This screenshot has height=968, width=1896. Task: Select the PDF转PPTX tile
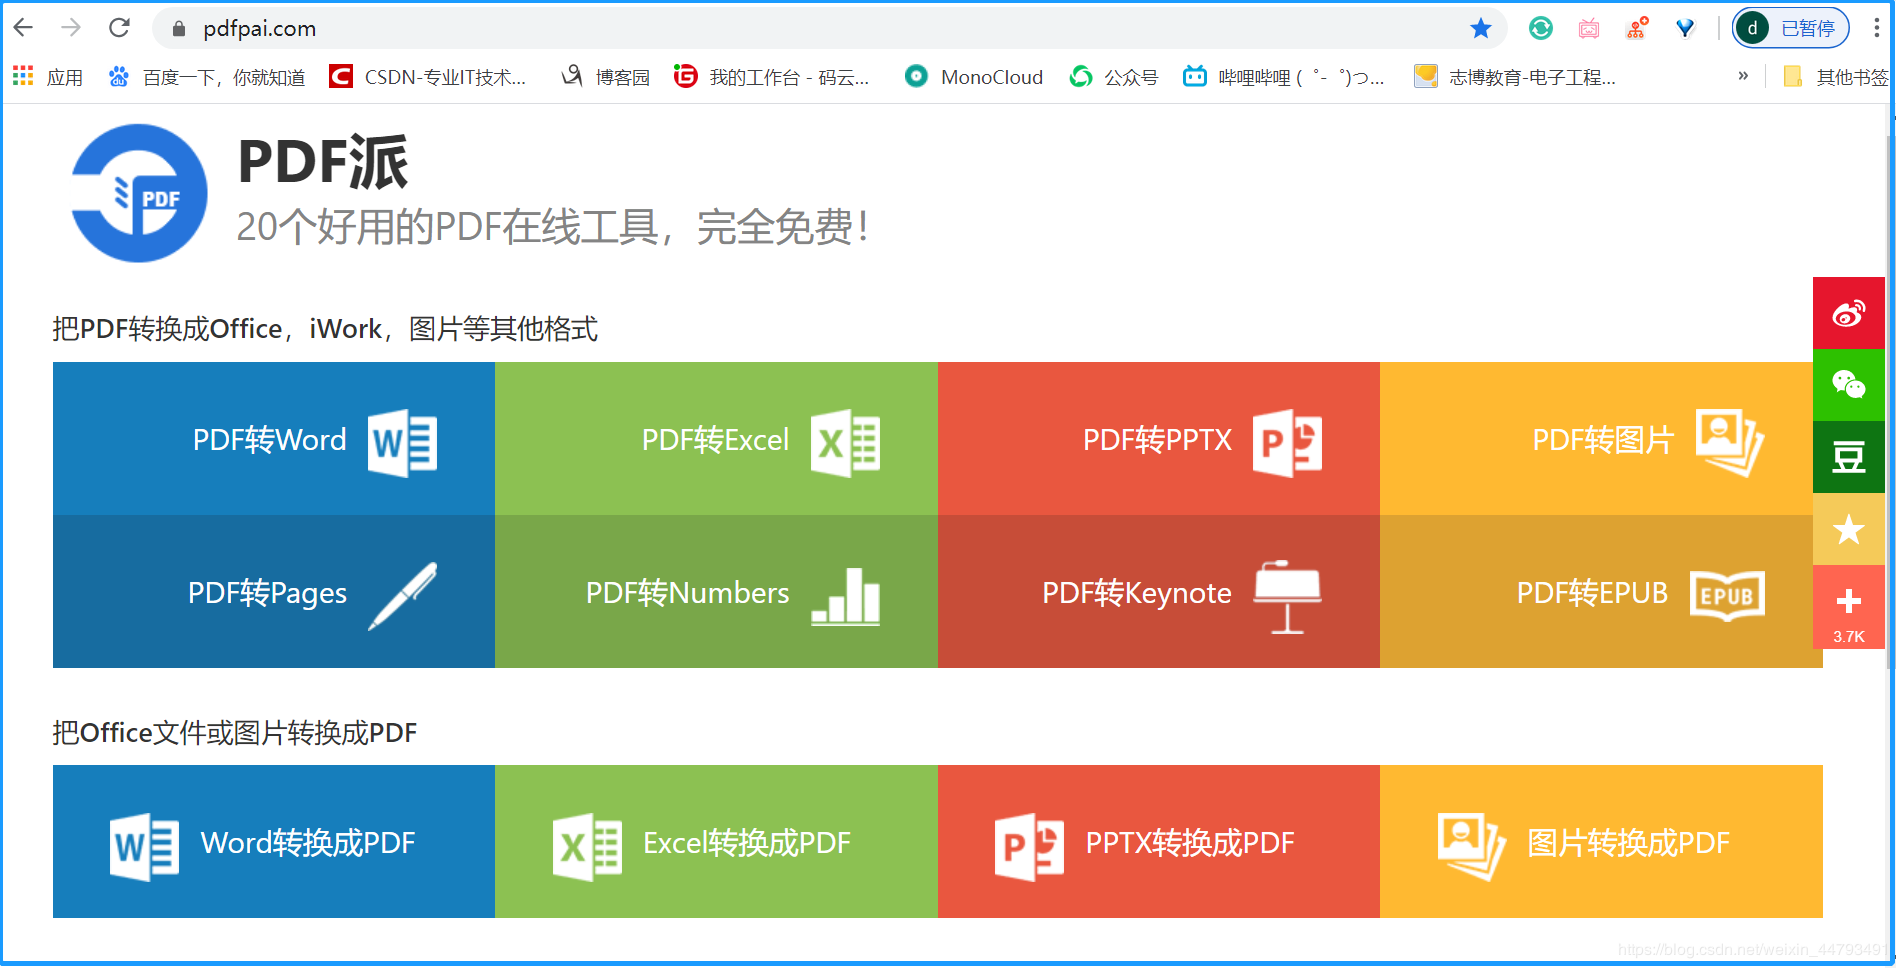pyautogui.click(x=1159, y=439)
